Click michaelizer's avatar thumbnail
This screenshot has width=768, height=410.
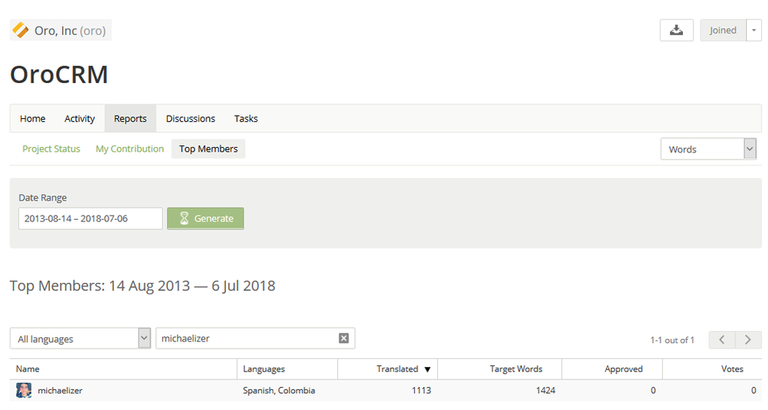coord(24,391)
